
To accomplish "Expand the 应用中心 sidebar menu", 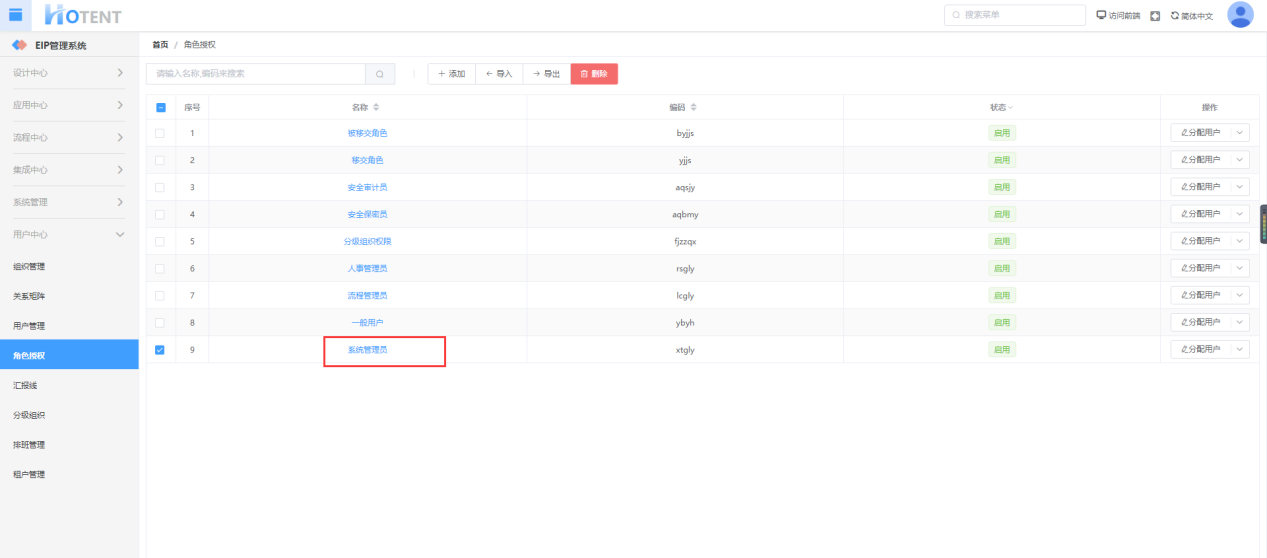I will tap(69, 105).
